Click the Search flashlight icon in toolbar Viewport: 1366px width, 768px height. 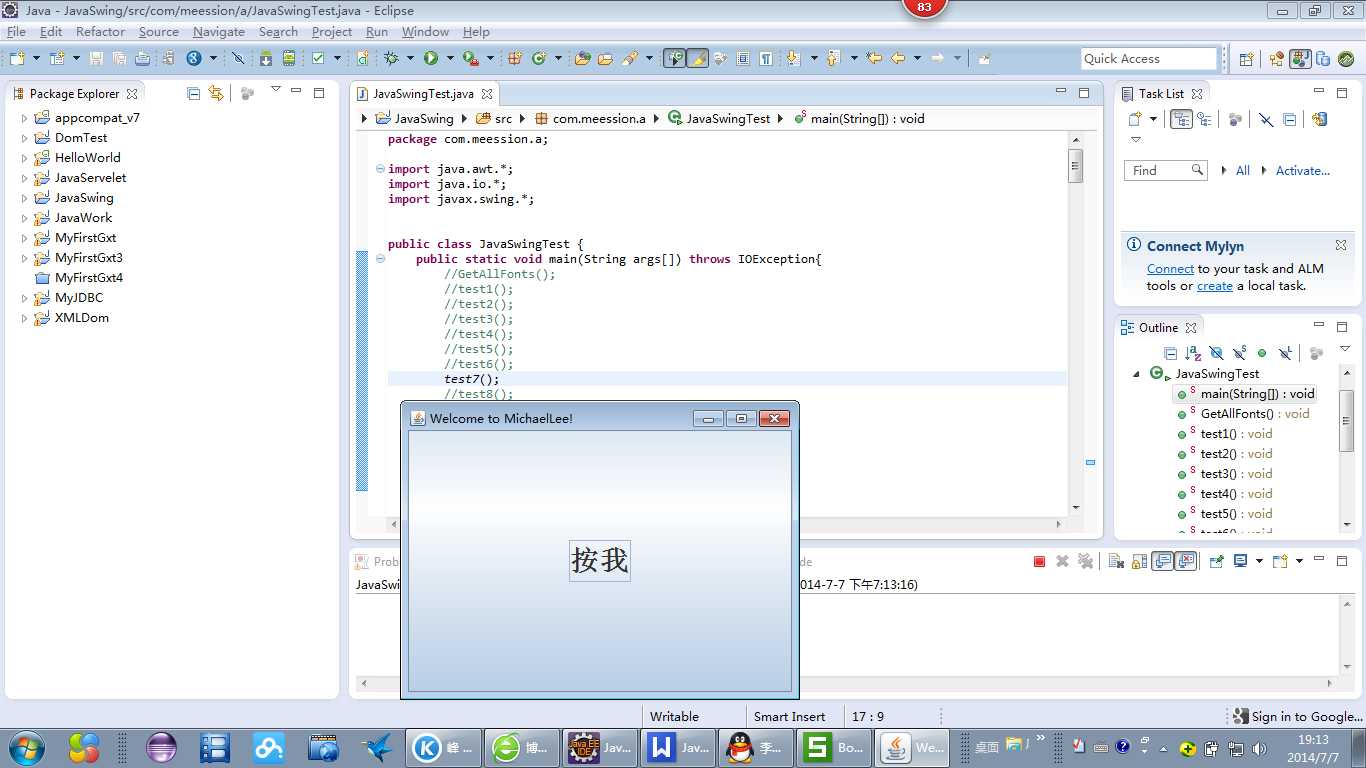click(x=629, y=59)
